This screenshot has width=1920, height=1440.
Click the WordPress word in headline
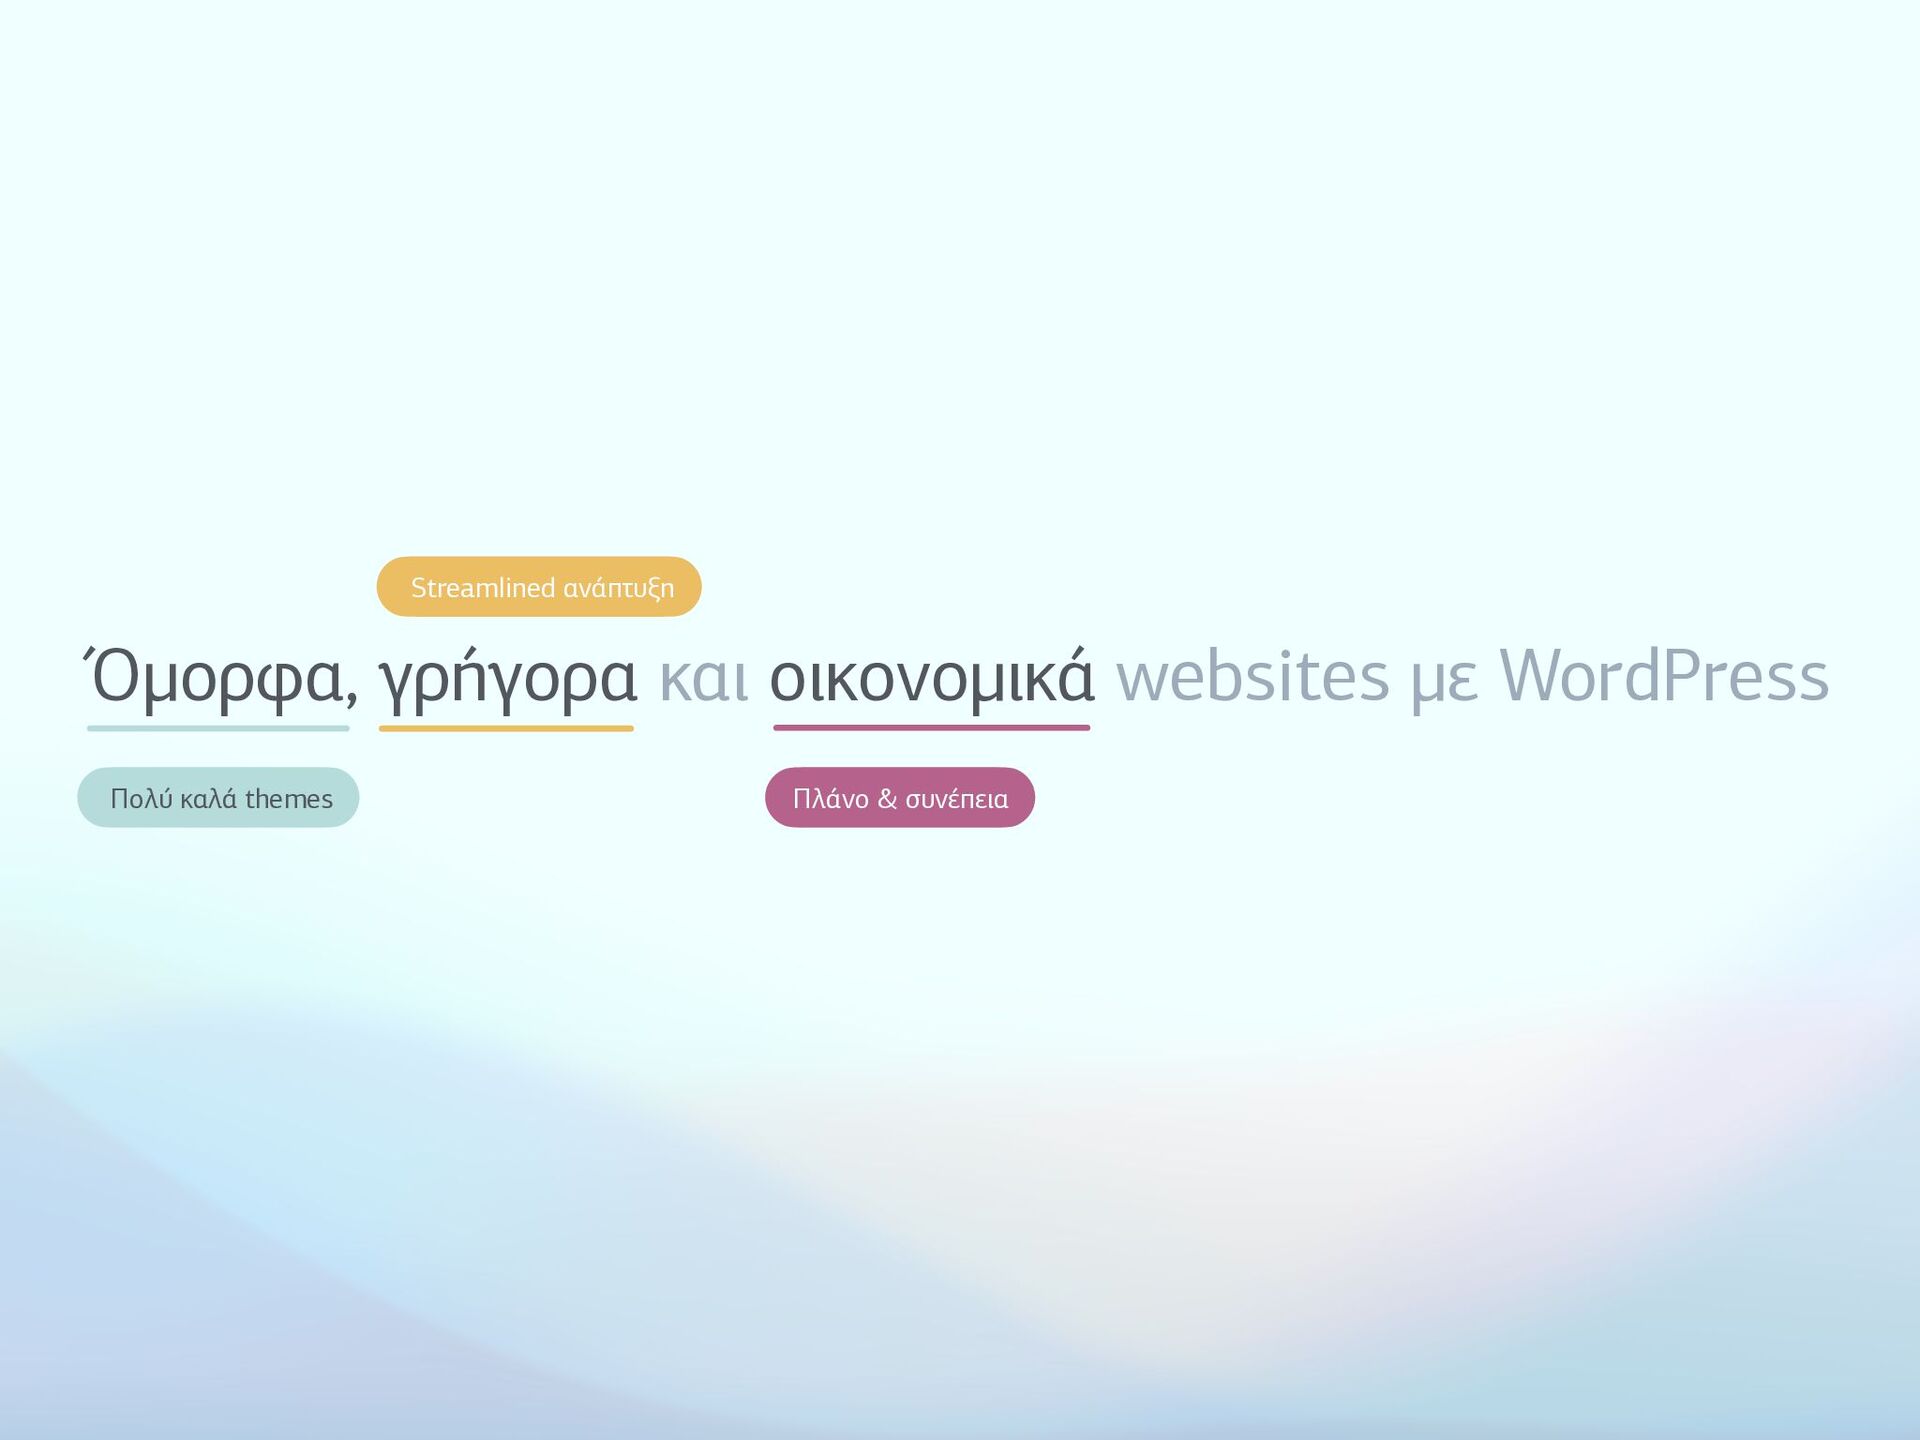click(x=1664, y=678)
